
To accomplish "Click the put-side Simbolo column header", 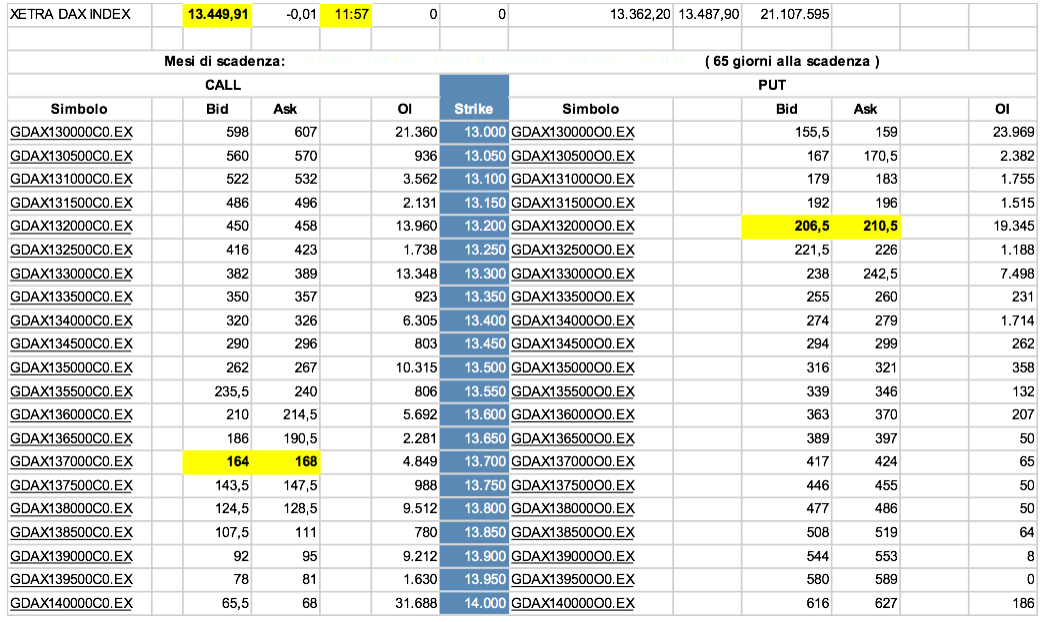I will click(590, 109).
